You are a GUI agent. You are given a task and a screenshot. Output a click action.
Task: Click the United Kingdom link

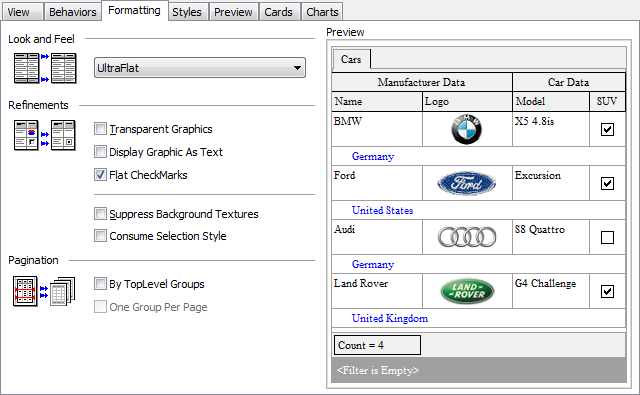pyautogui.click(x=390, y=318)
